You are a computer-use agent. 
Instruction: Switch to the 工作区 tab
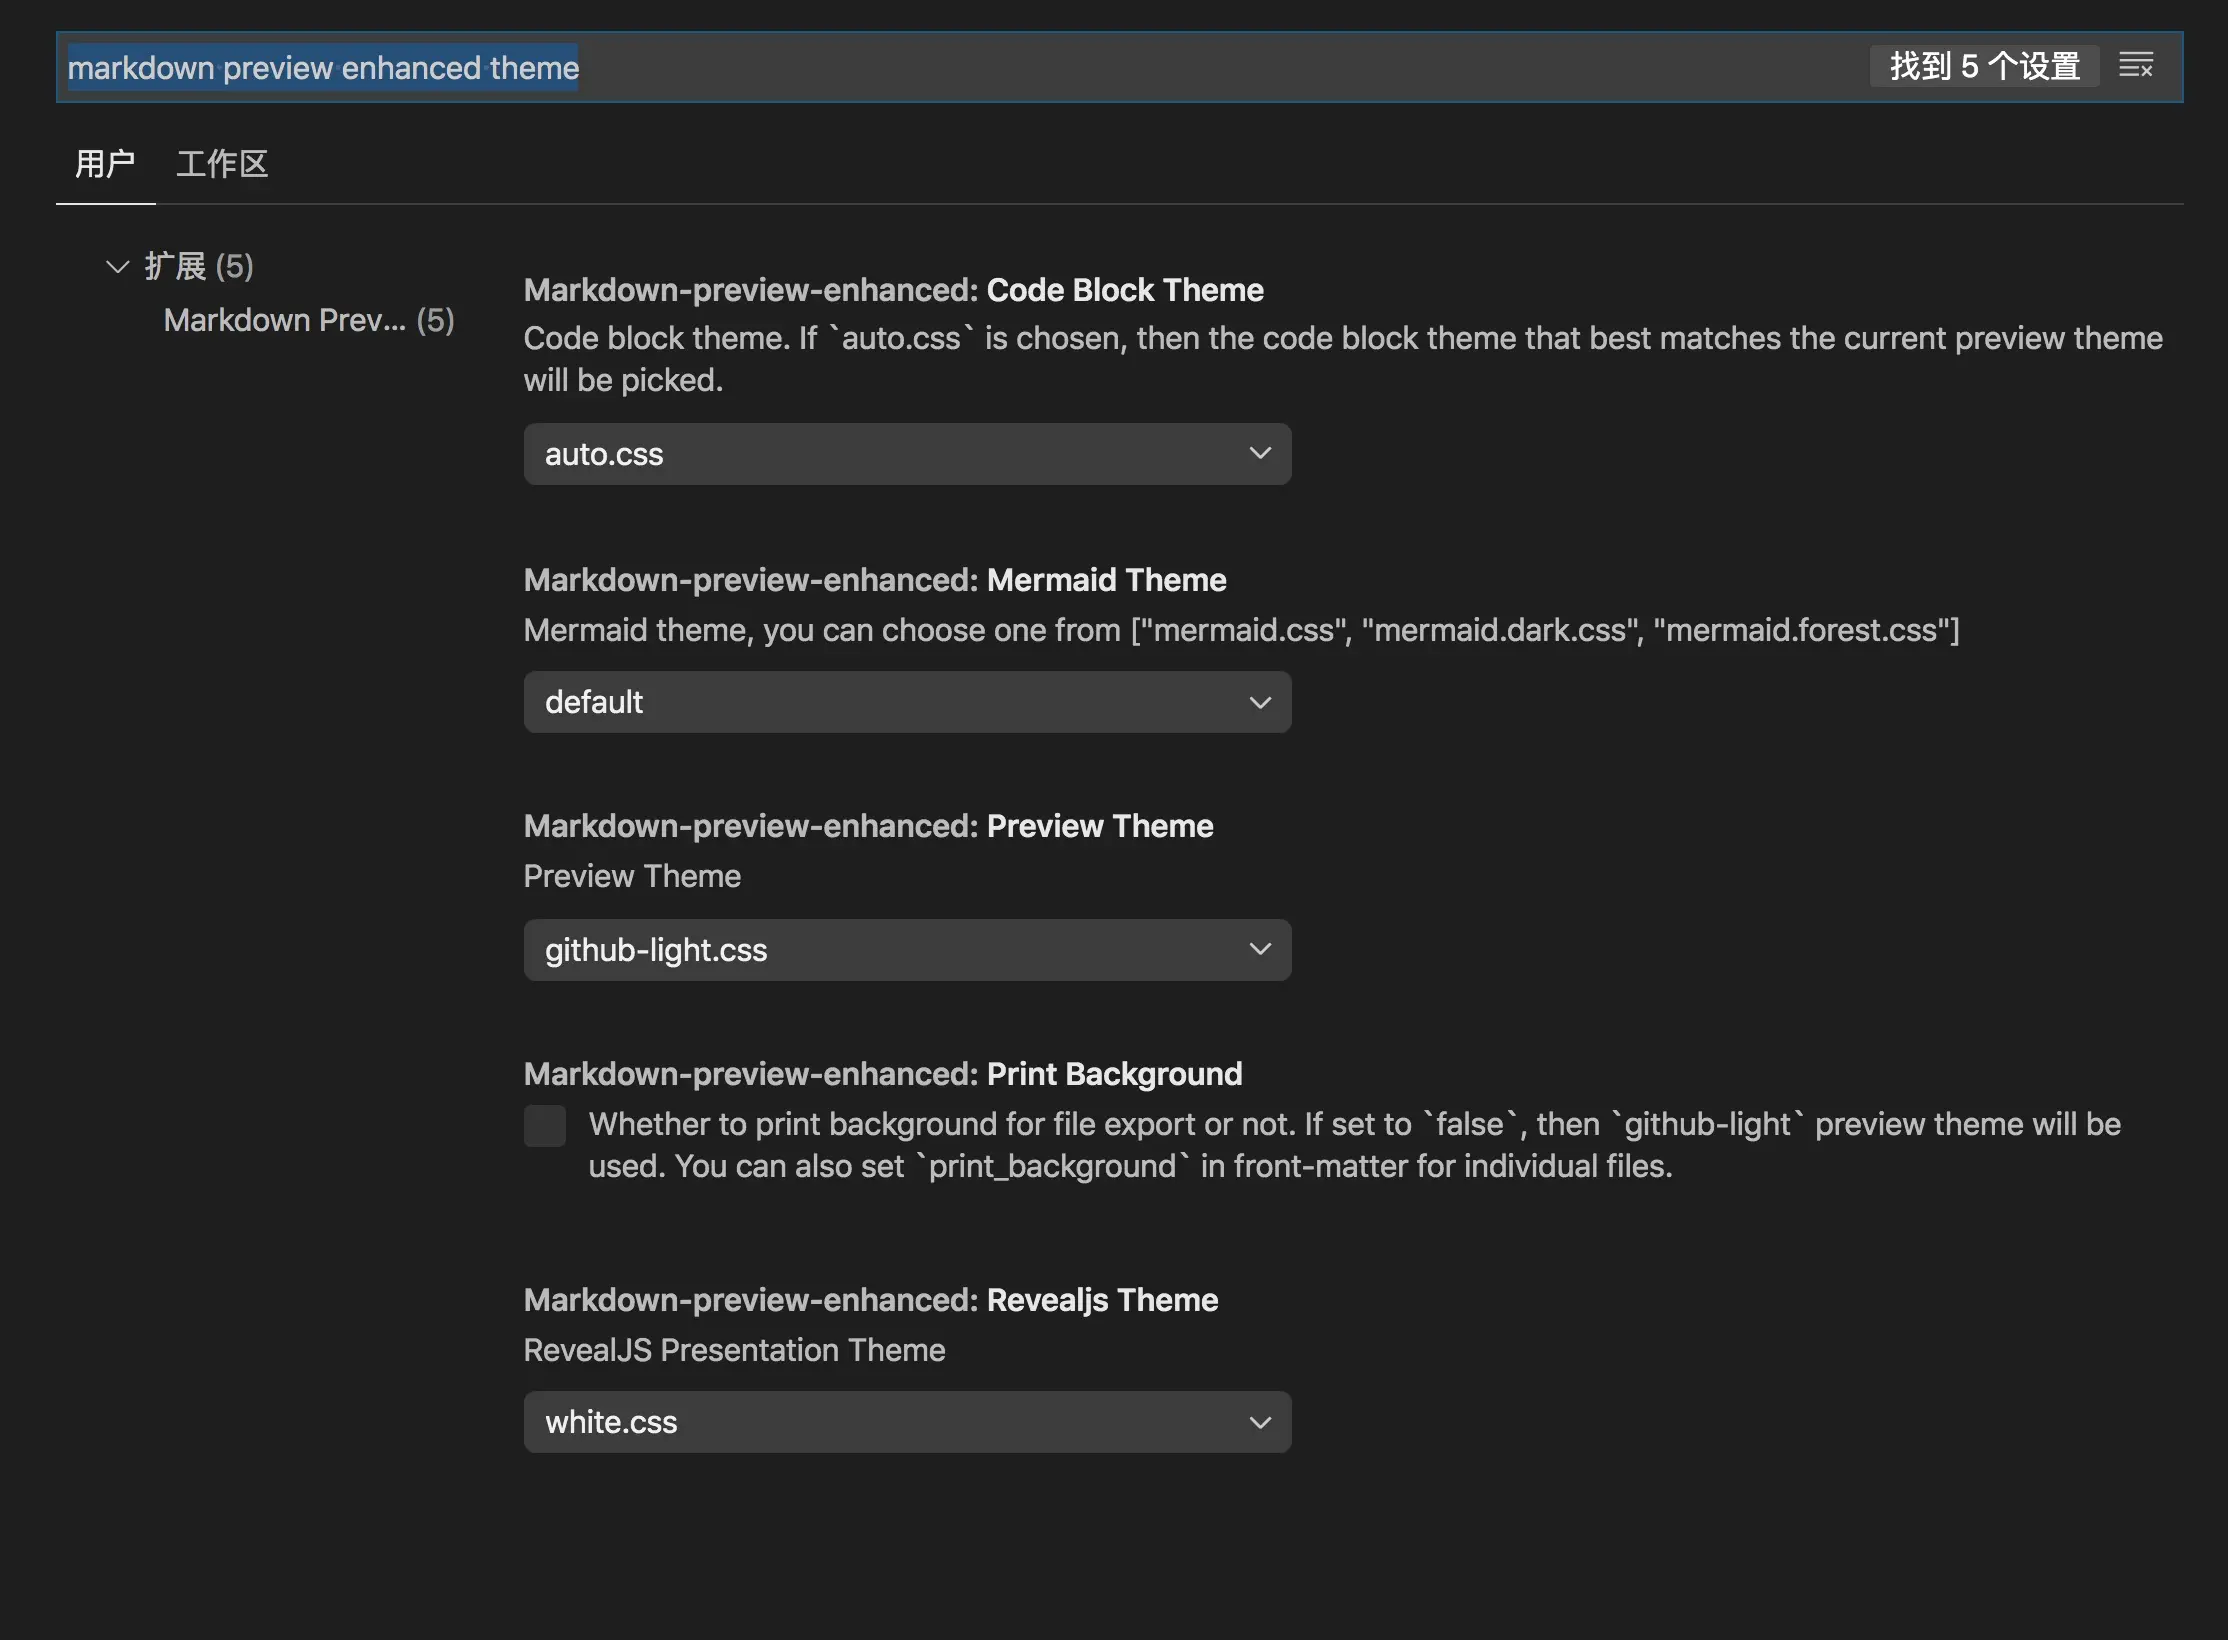[x=222, y=163]
